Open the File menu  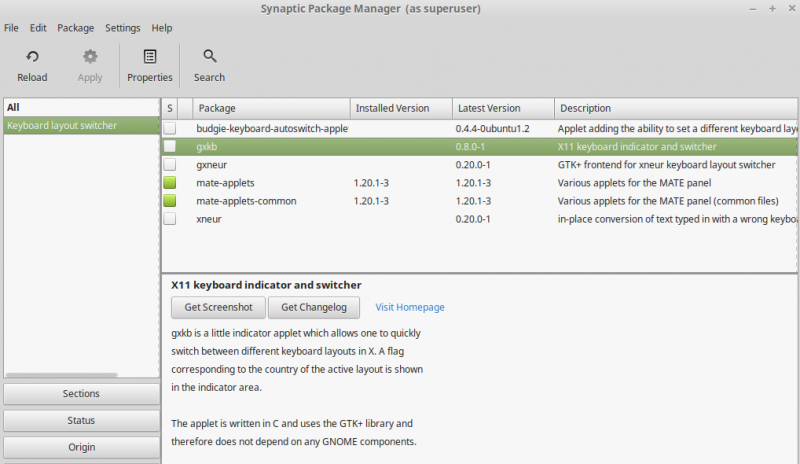(x=11, y=28)
